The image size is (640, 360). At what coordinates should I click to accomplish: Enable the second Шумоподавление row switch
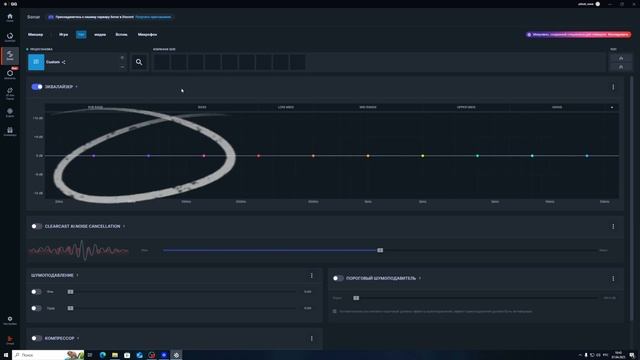[x=36, y=308]
